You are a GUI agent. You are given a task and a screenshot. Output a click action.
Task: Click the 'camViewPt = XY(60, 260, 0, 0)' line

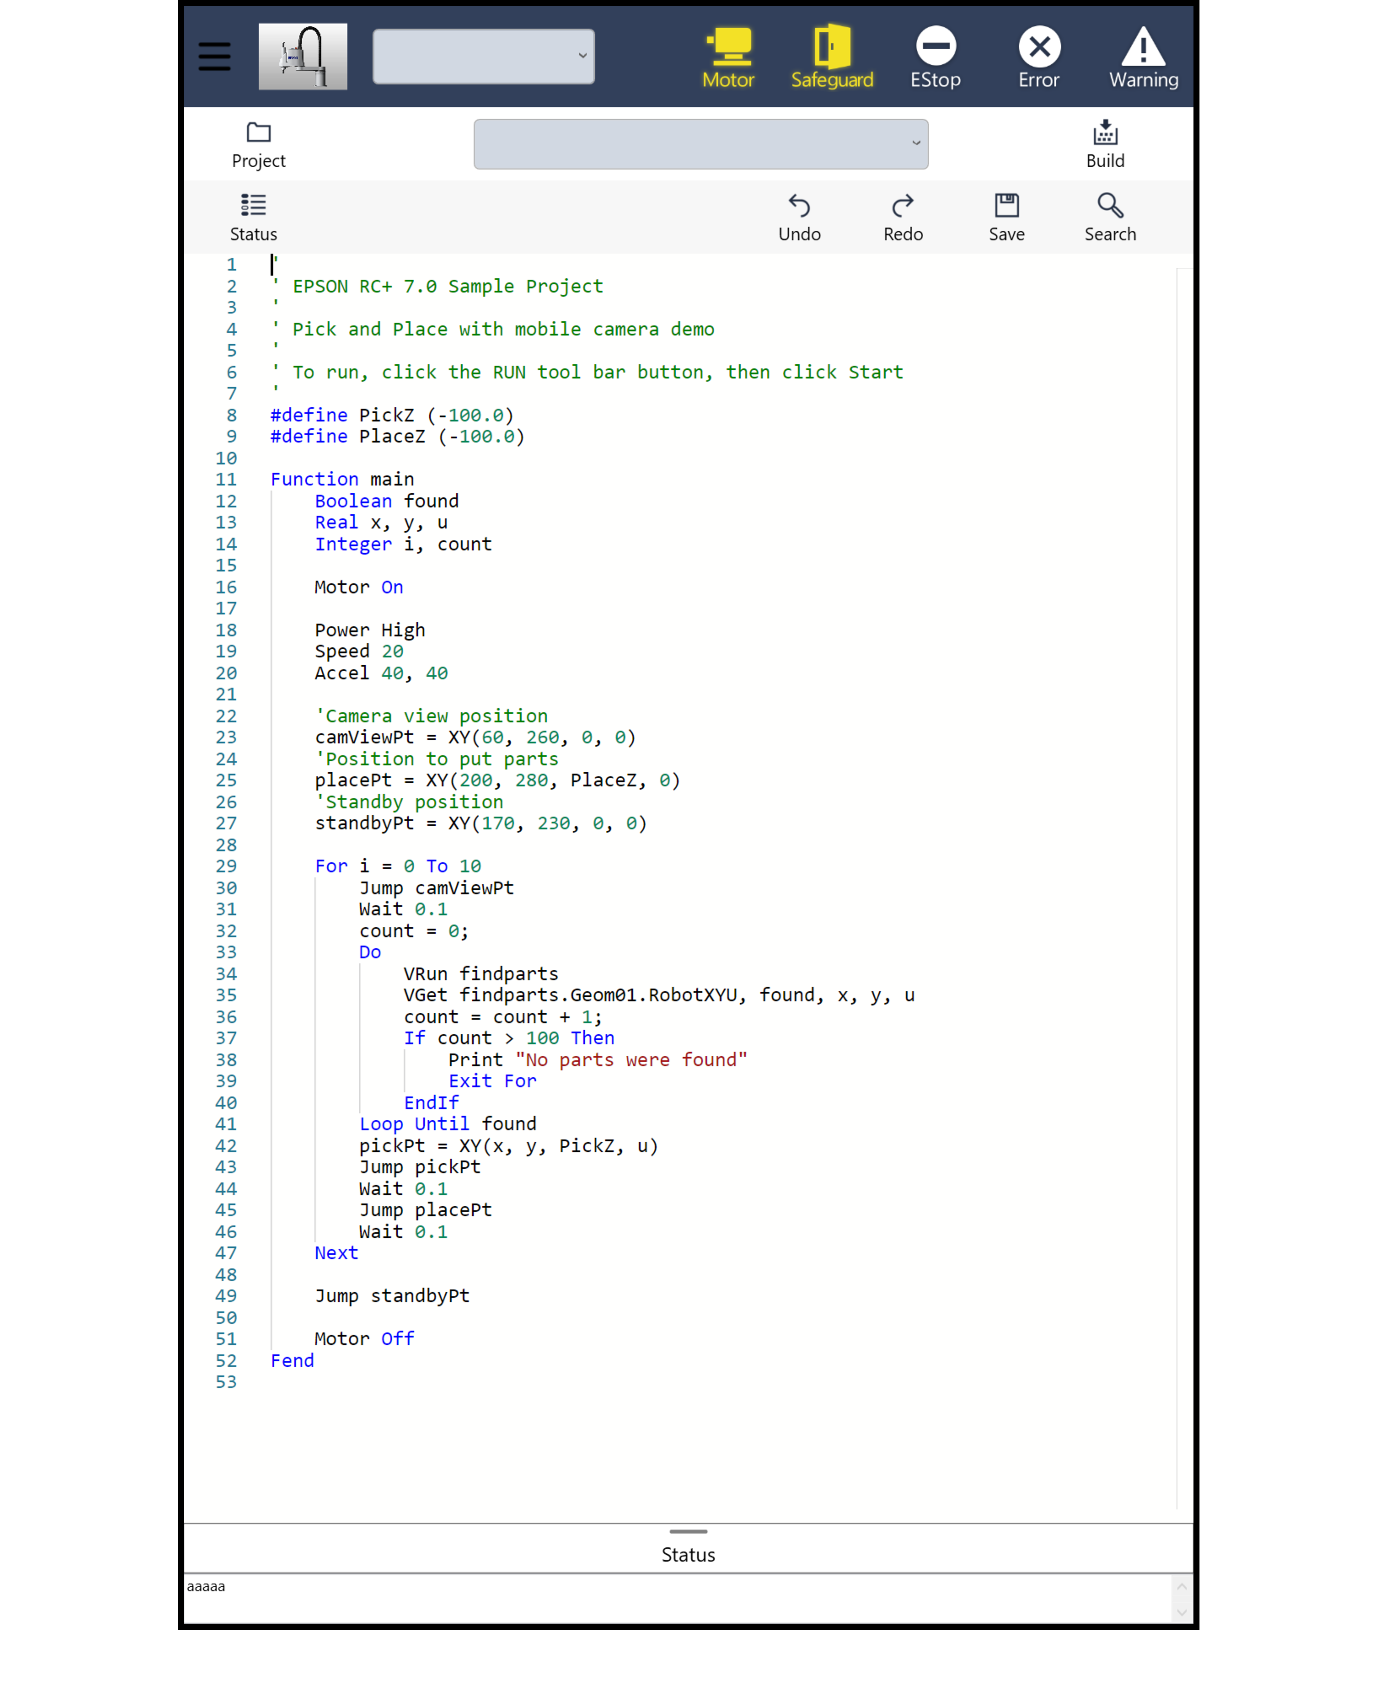475,738
